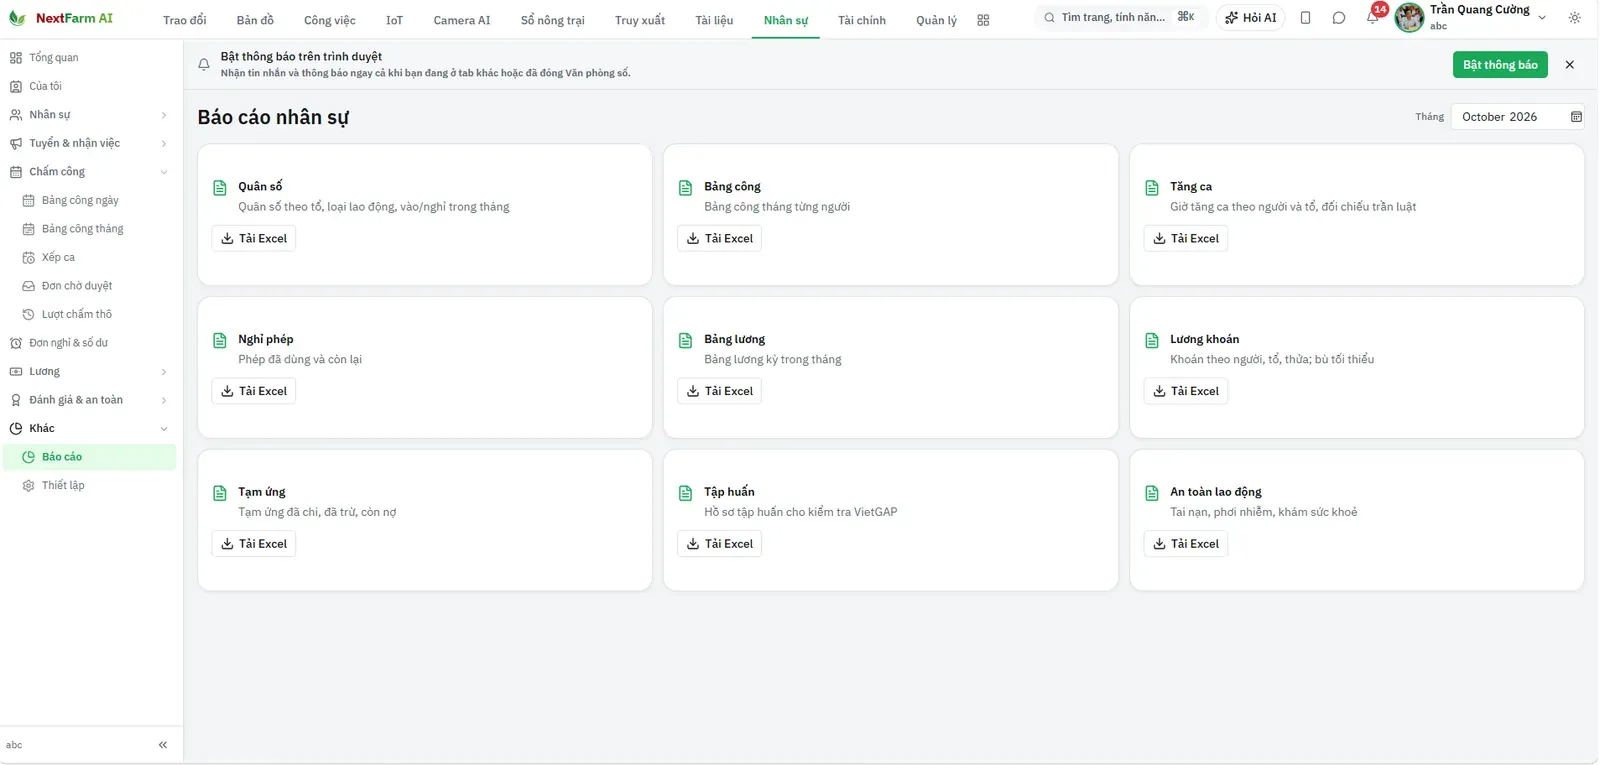Download Excel for Bảng lương report

coord(719,391)
